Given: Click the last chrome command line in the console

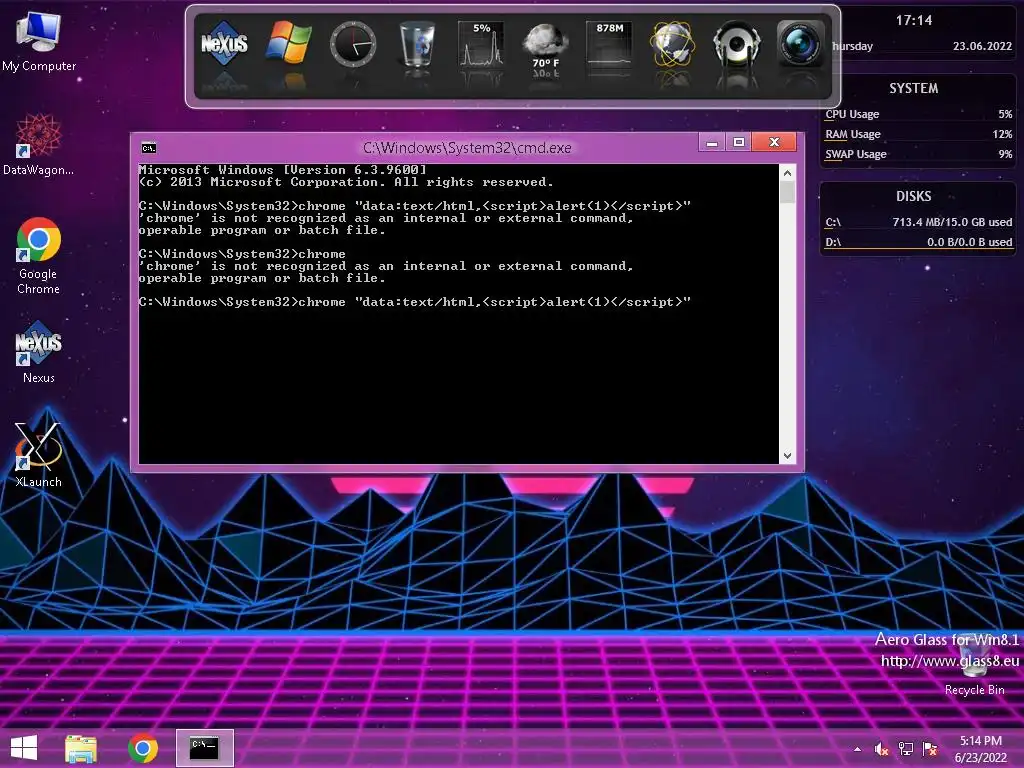Looking at the screenshot, I should click(x=415, y=302).
